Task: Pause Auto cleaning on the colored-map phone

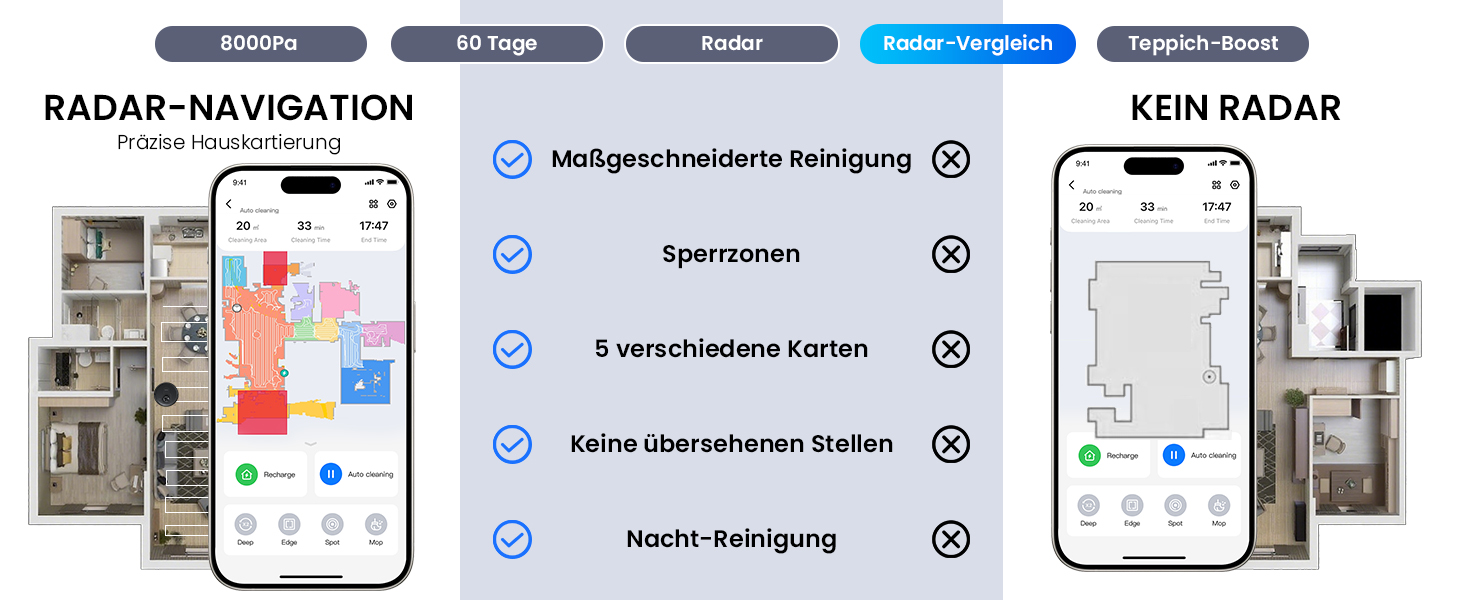Action: click(331, 474)
